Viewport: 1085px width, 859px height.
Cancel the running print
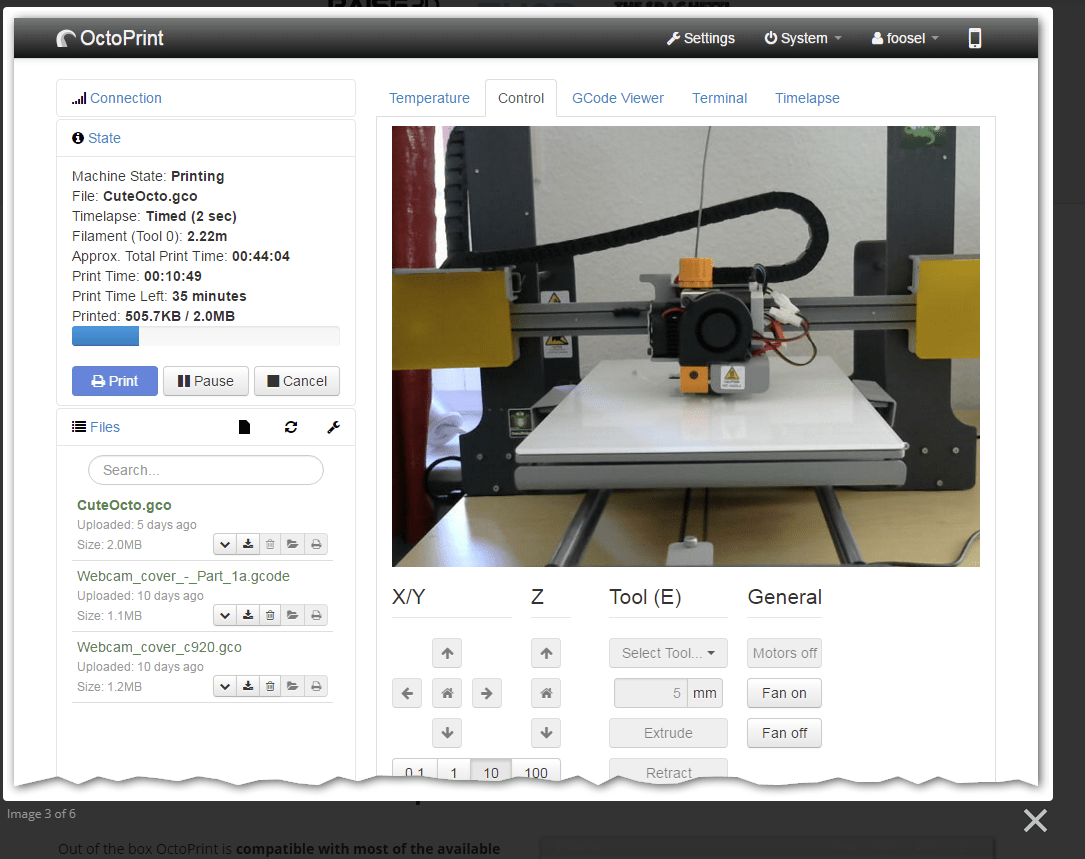click(296, 381)
